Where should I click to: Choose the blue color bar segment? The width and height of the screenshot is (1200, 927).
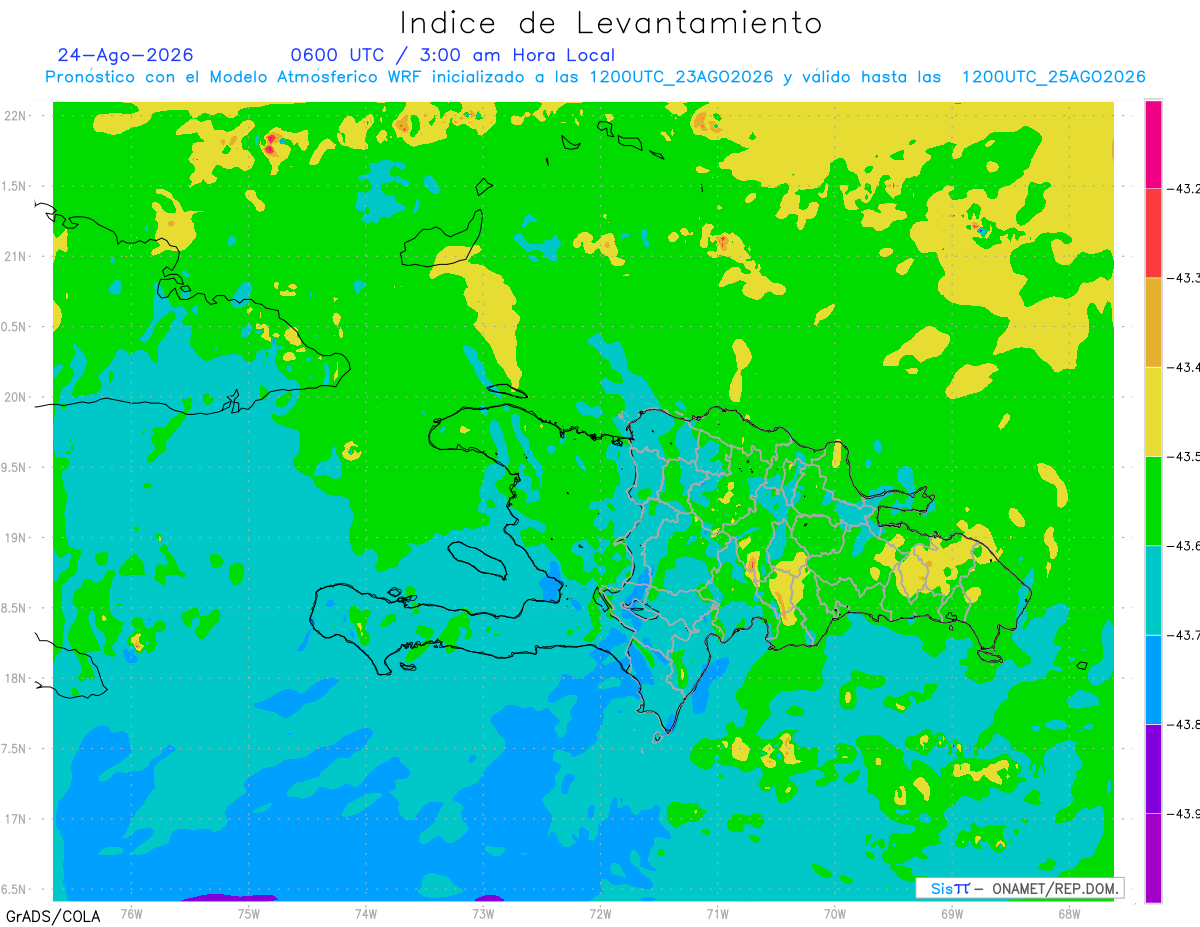click(1153, 679)
